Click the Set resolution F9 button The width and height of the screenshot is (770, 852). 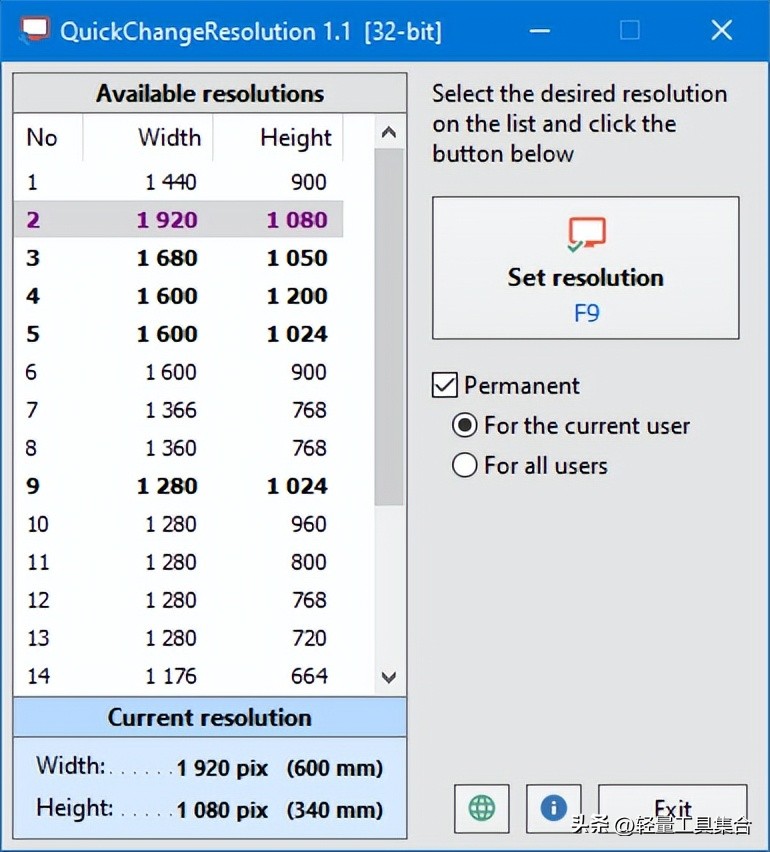click(585, 268)
